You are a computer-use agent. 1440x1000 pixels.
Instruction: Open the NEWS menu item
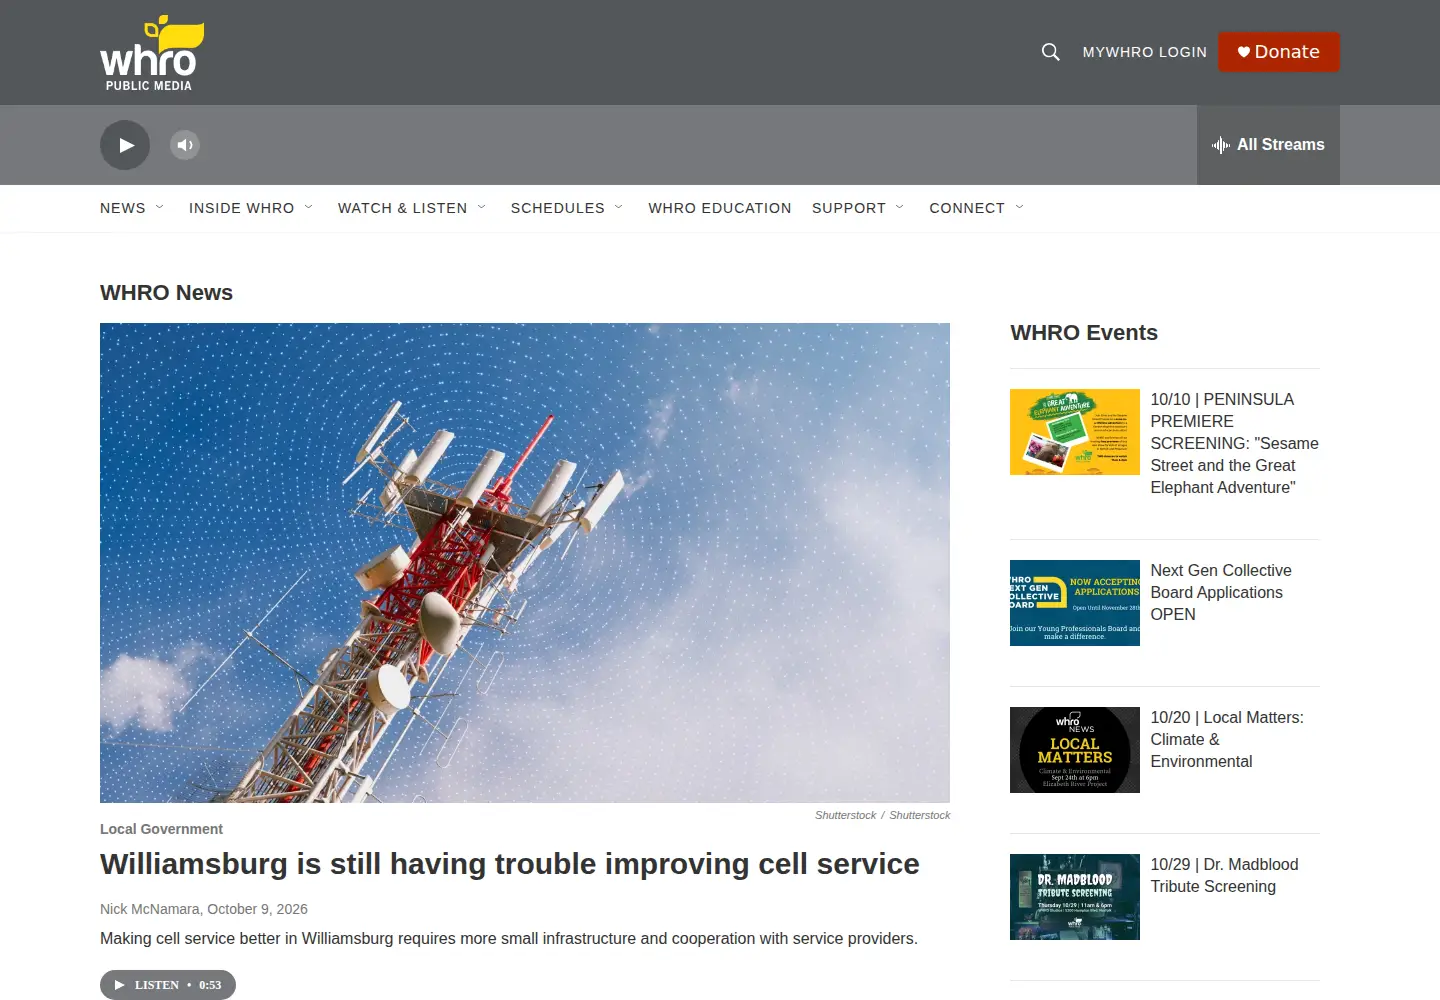point(123,208)
